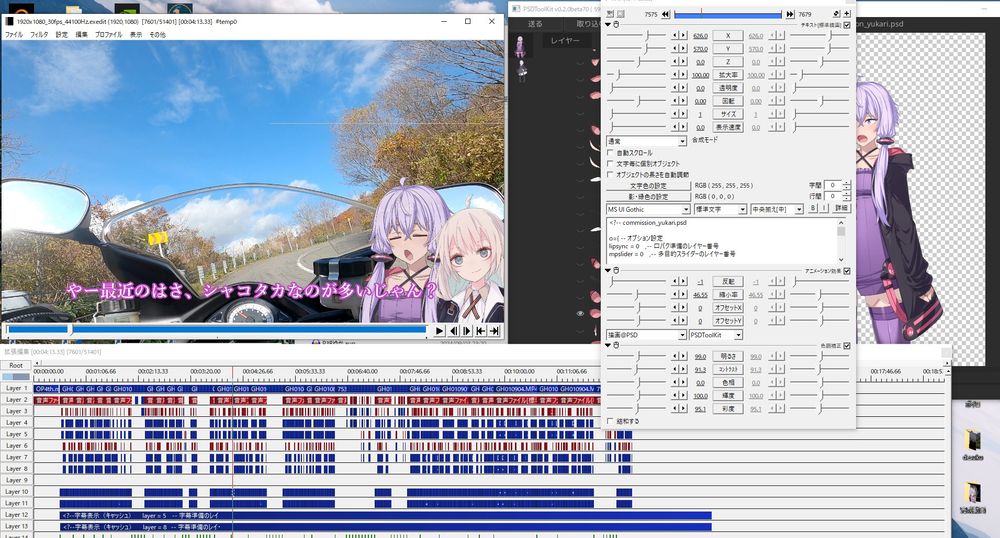The image size is (1000, 538).
Task: Collapse the animation effect section triangle
Action: coord(608,270)
